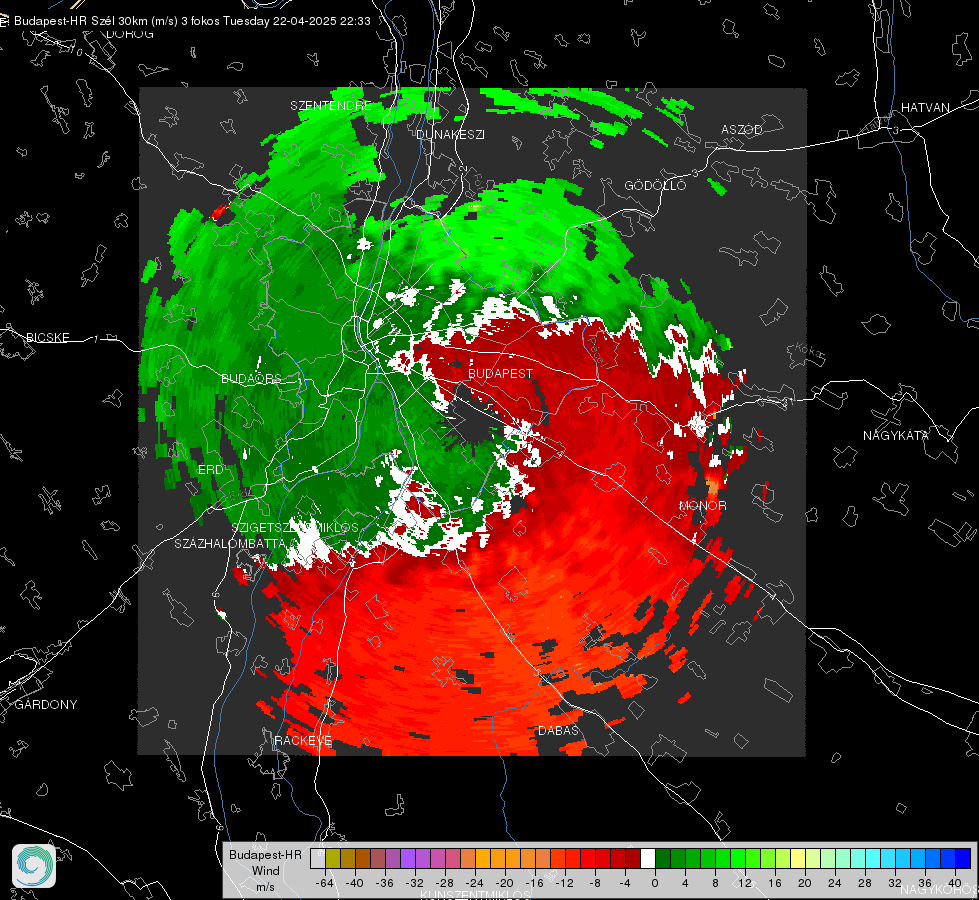This screenshot has height=900, width=979.
Task: Click the -12 legend scale value
Action: 564,883
